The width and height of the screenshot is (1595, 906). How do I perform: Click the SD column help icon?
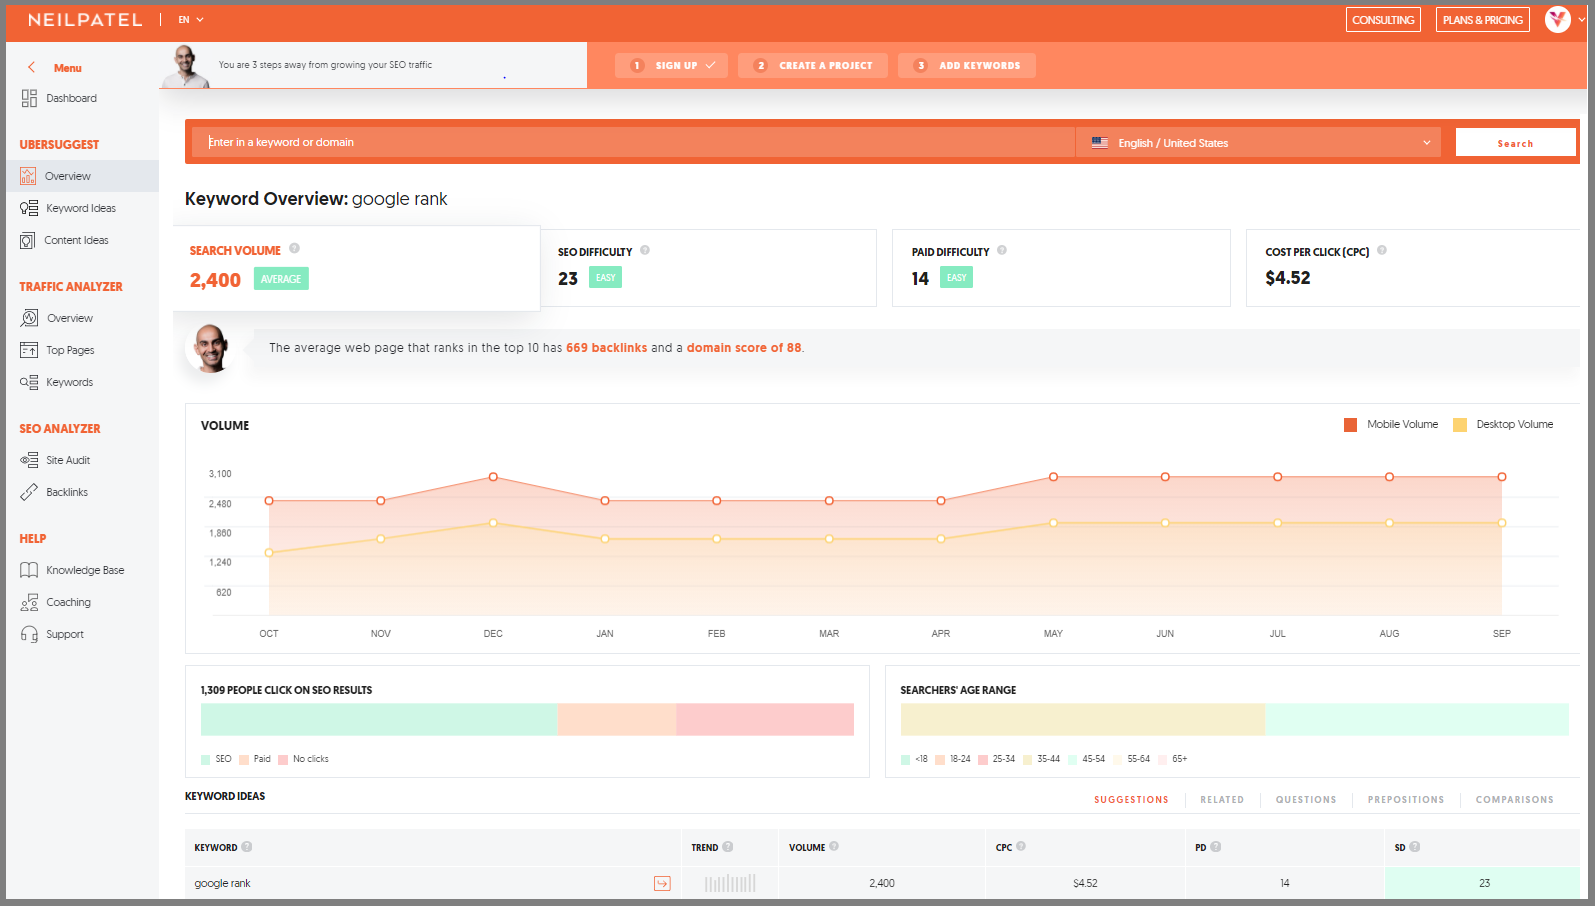pyautogui.click(x=1415, y=847)
